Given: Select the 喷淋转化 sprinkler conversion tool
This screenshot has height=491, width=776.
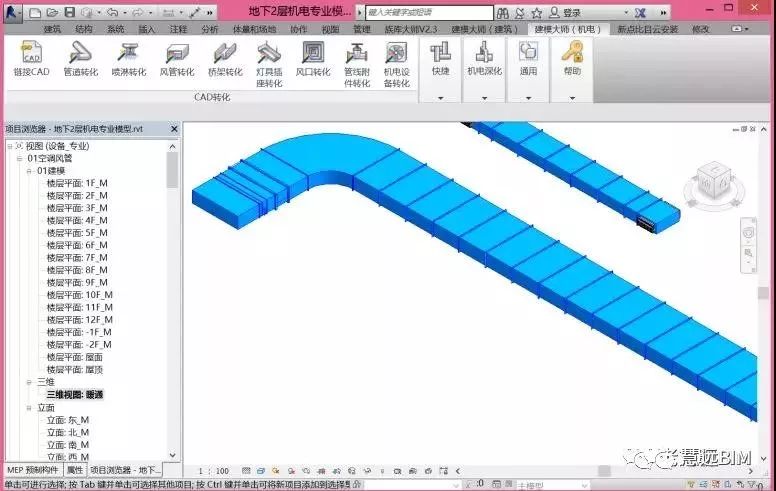Looking at the screenshot, I should pos(129,59).
